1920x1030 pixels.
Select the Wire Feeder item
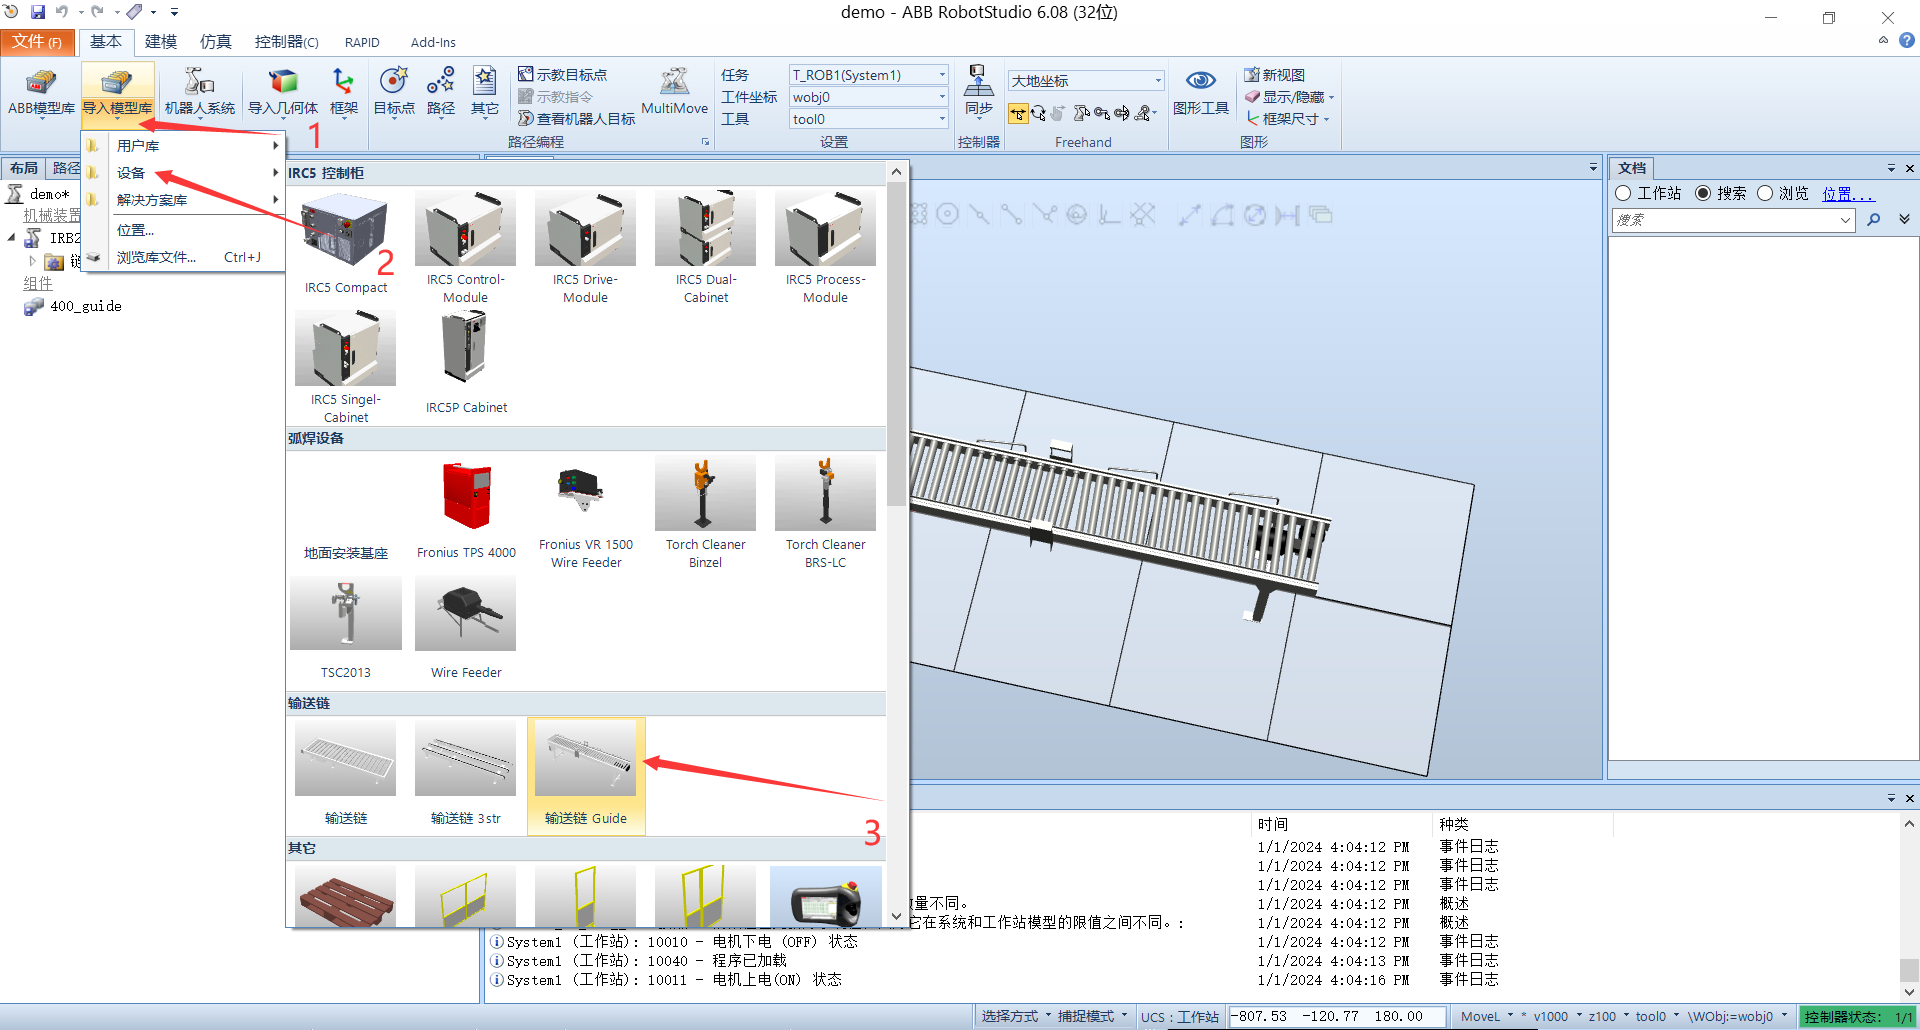click(466, 628)
